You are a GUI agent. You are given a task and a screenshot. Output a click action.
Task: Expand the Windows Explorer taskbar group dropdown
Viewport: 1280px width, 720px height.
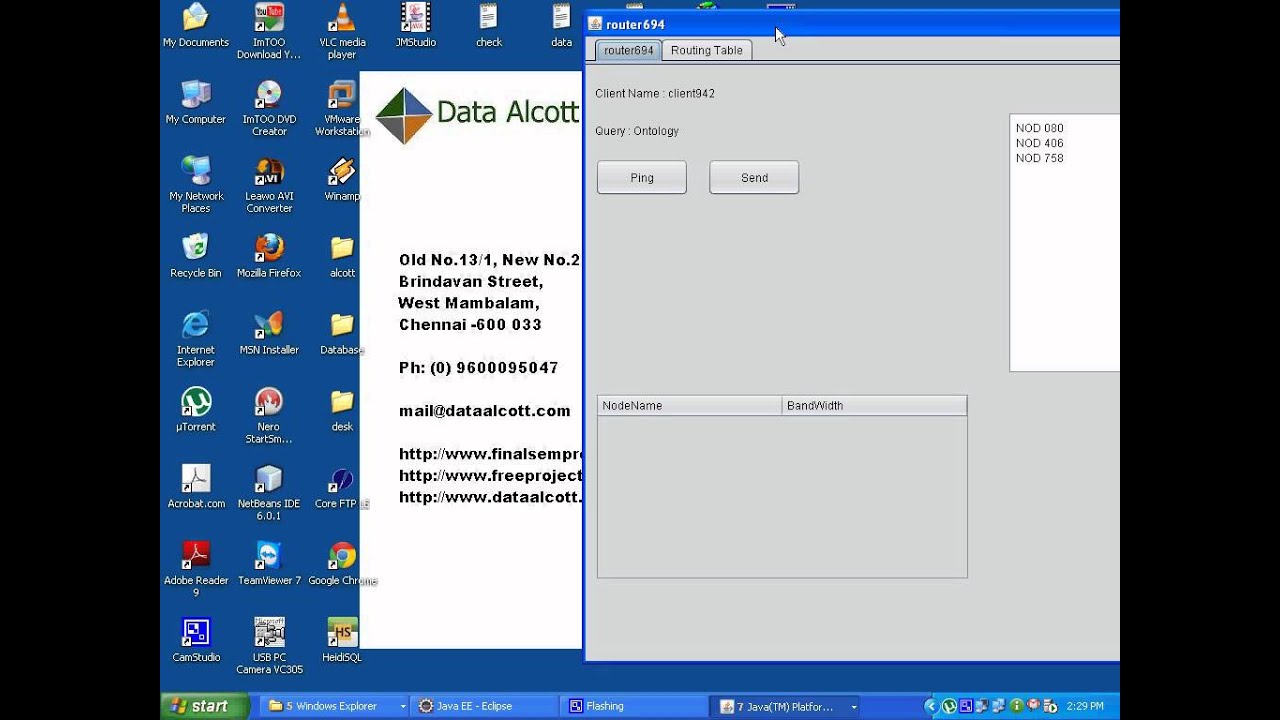tap(403, 706)
